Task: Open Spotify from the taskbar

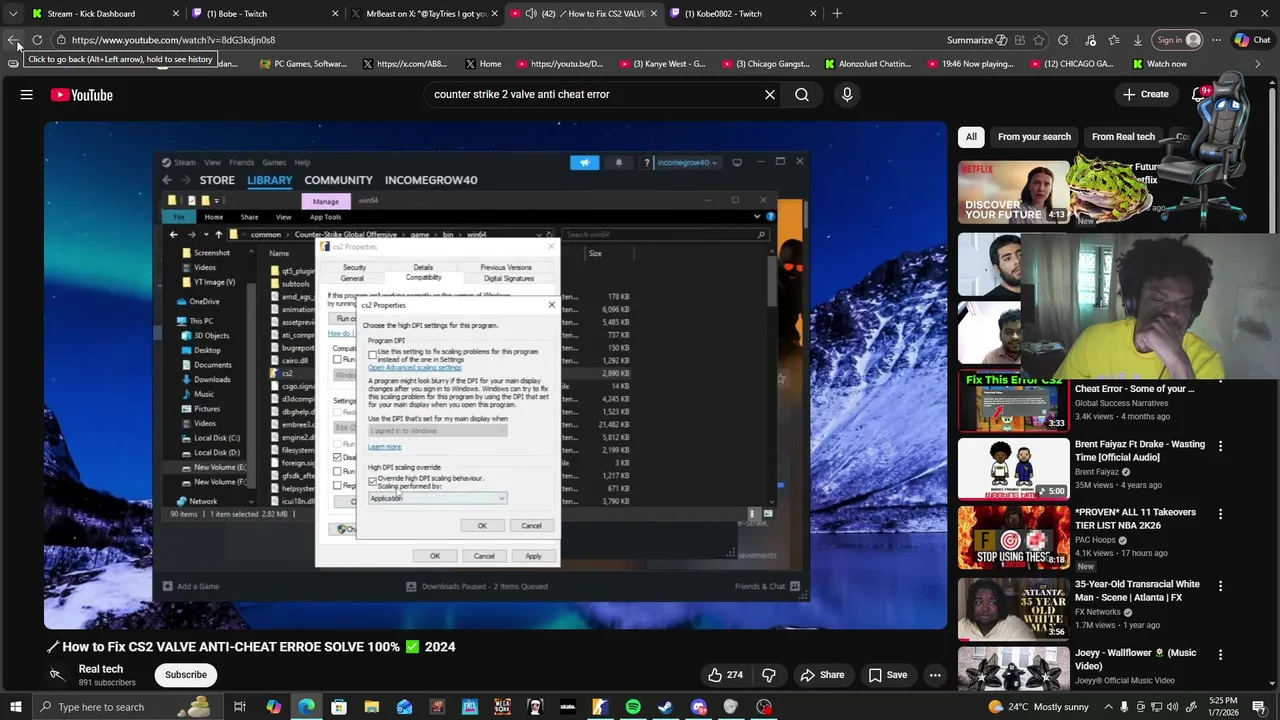Action: coord(633,707)
